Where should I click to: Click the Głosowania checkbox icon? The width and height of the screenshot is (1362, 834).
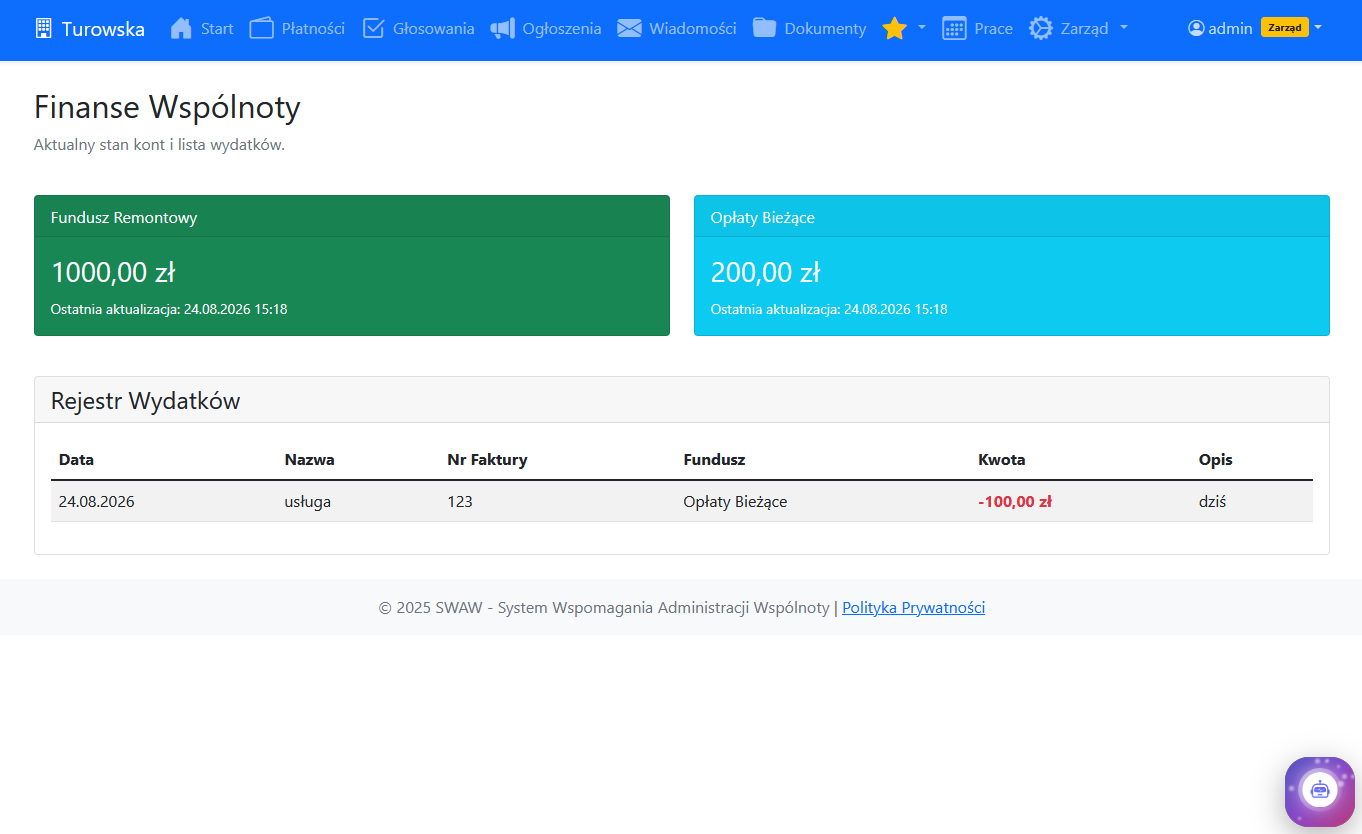click(373, 28)
